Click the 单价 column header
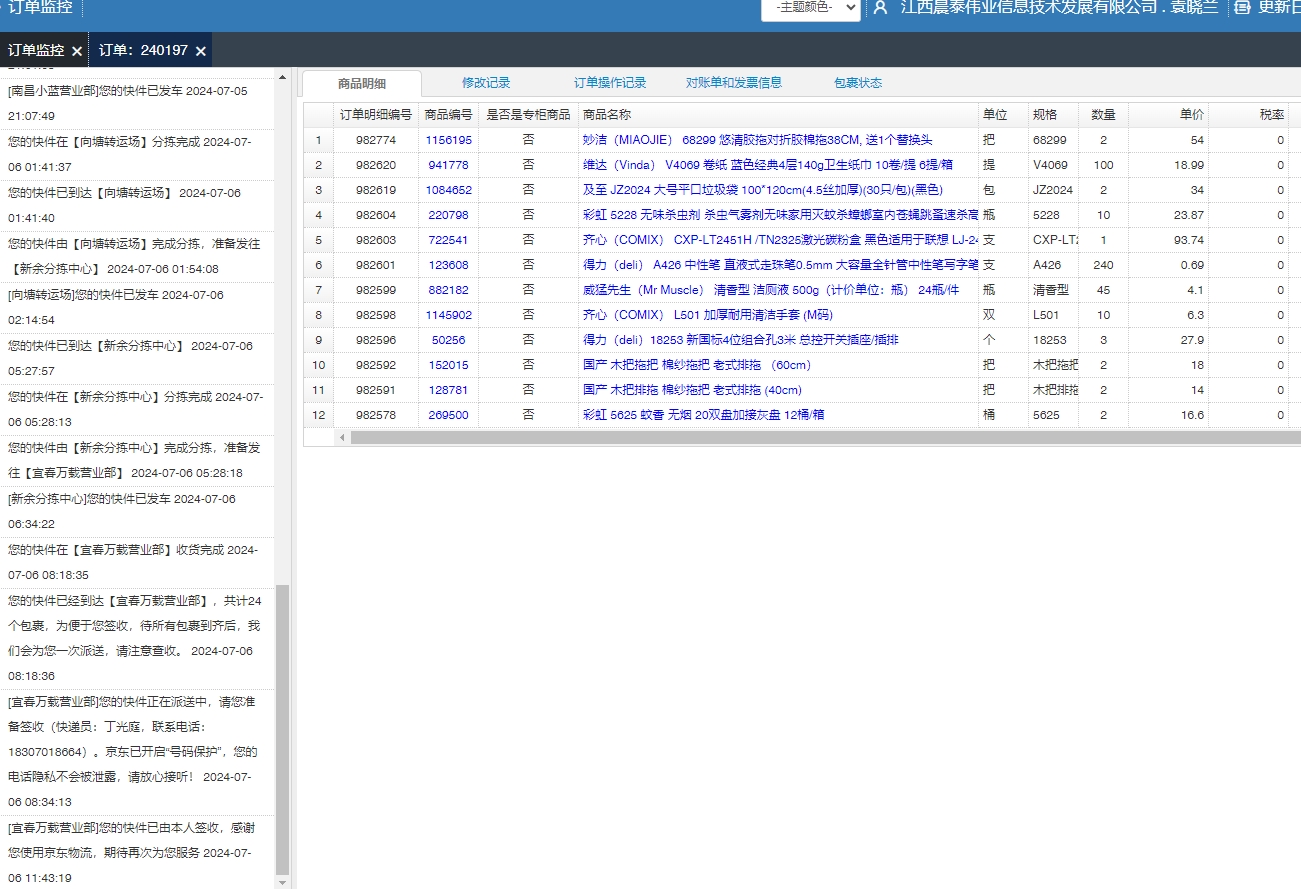The image size is (1301, 889). pyautogui.click(x=1168, y=115)
